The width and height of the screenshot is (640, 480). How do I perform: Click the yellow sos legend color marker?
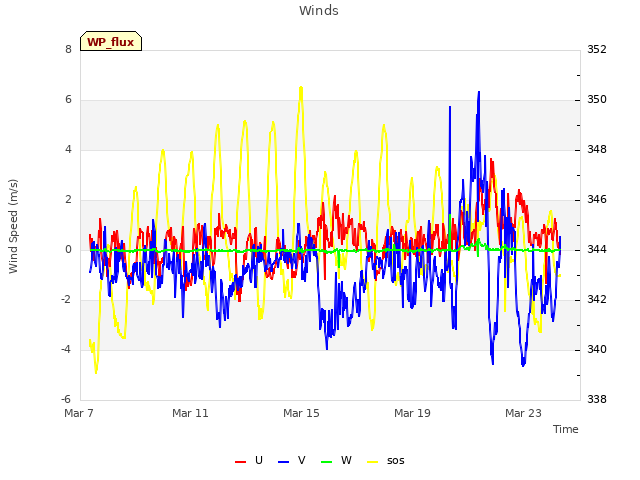click(373, 462)
